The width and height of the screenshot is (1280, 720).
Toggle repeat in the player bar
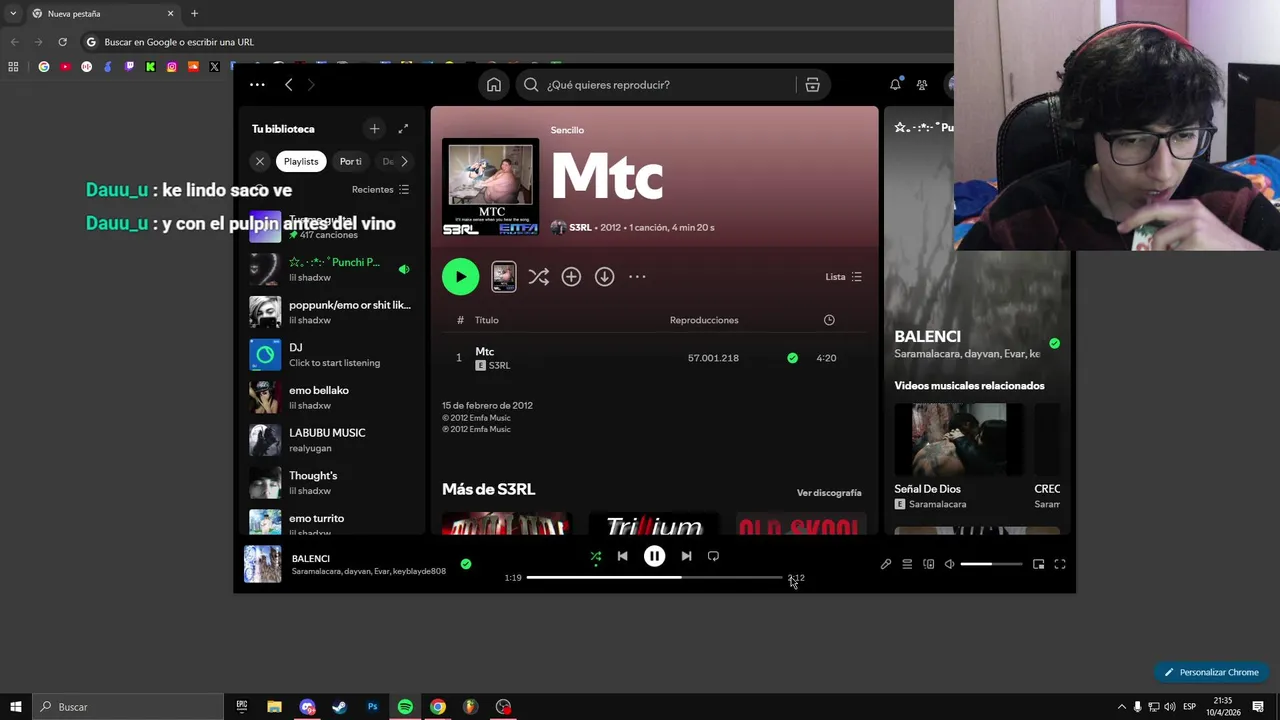(x=713, y=556)
